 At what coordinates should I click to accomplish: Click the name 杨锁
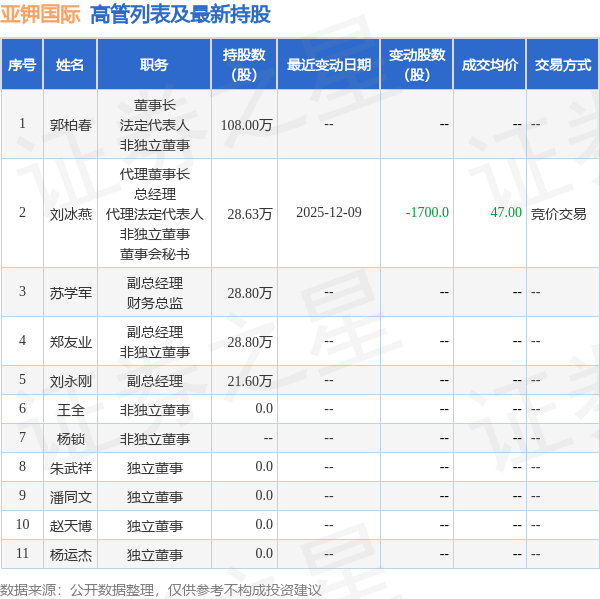[71, 439]
